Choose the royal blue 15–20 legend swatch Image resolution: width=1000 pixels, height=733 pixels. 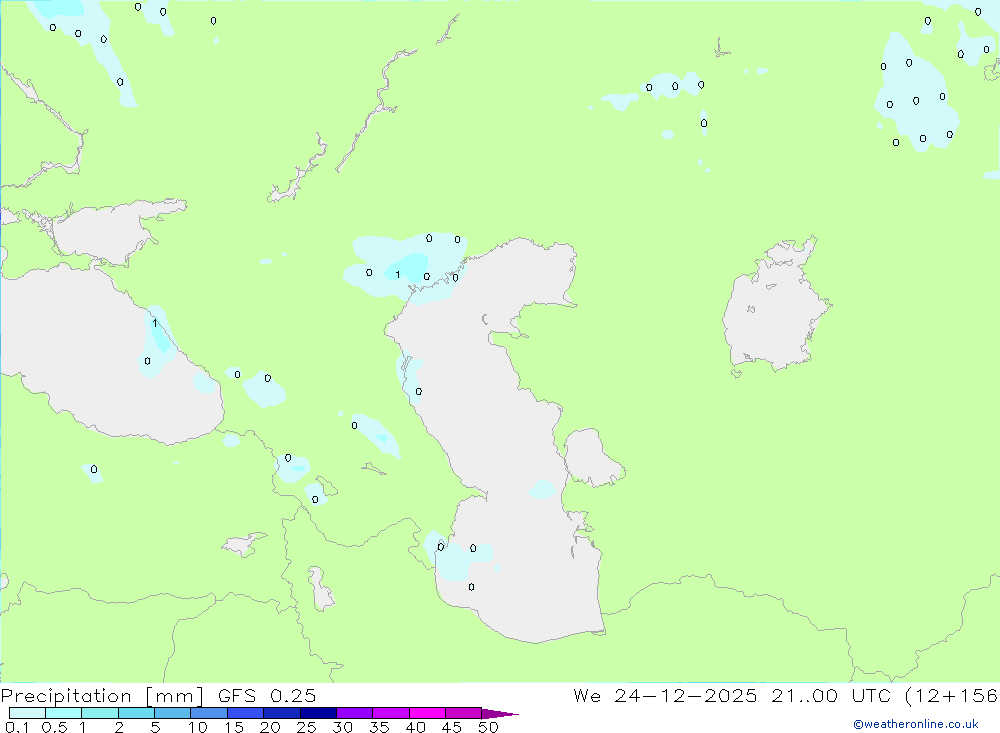tap(246, 713)
